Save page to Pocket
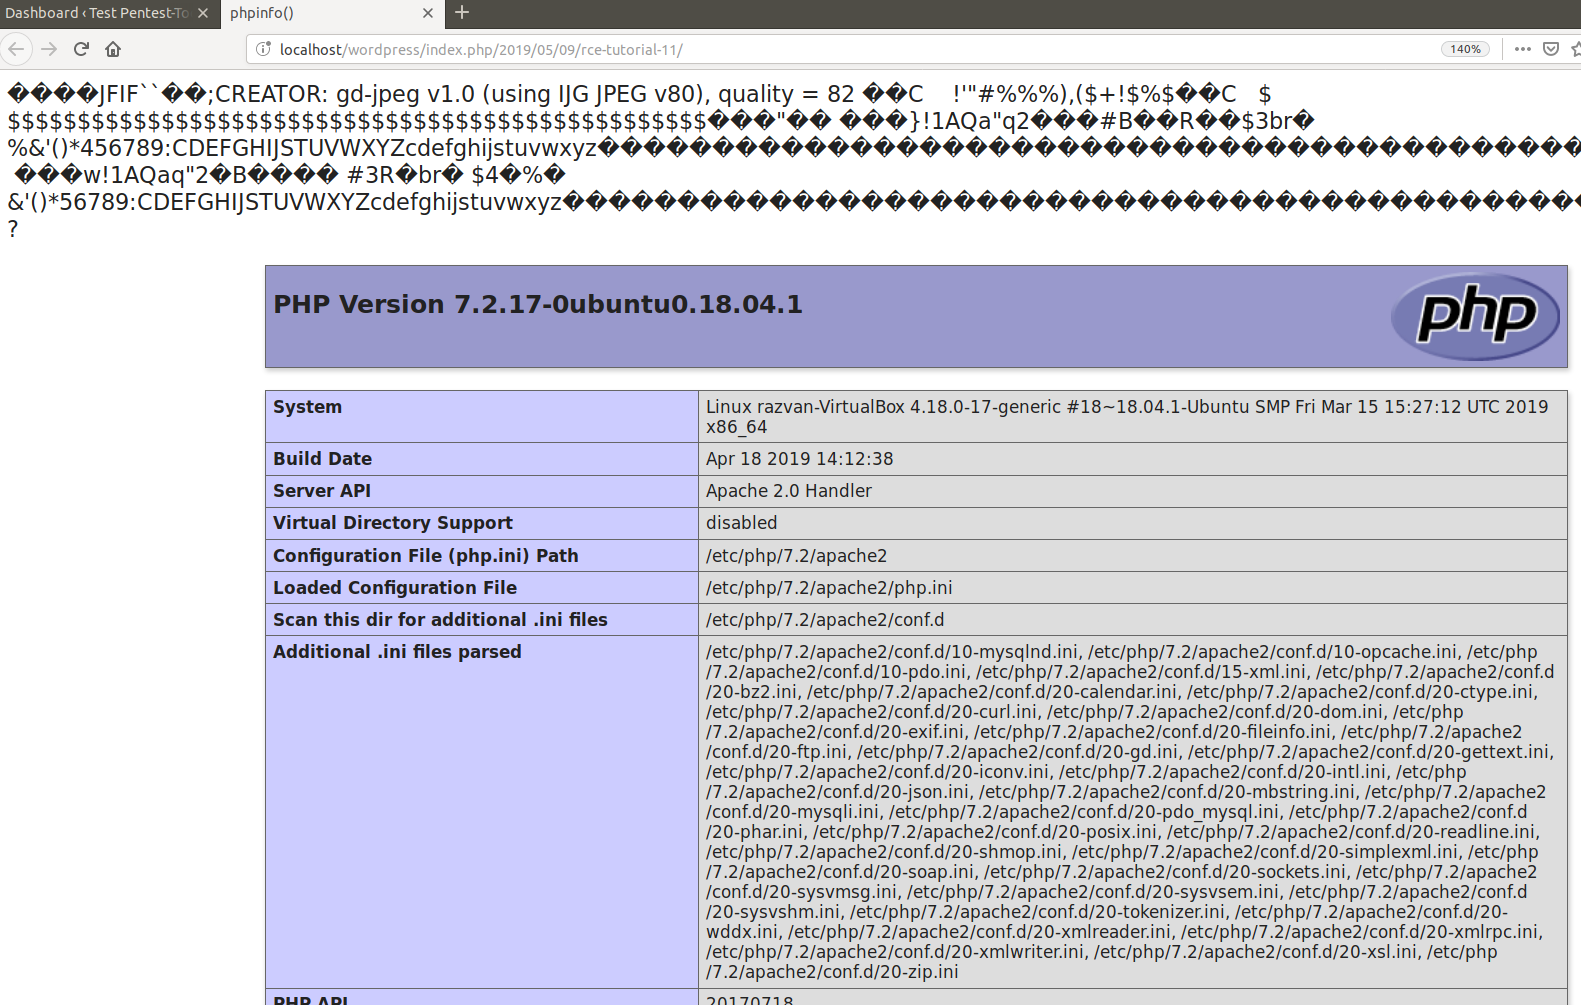 point(1551,49)
